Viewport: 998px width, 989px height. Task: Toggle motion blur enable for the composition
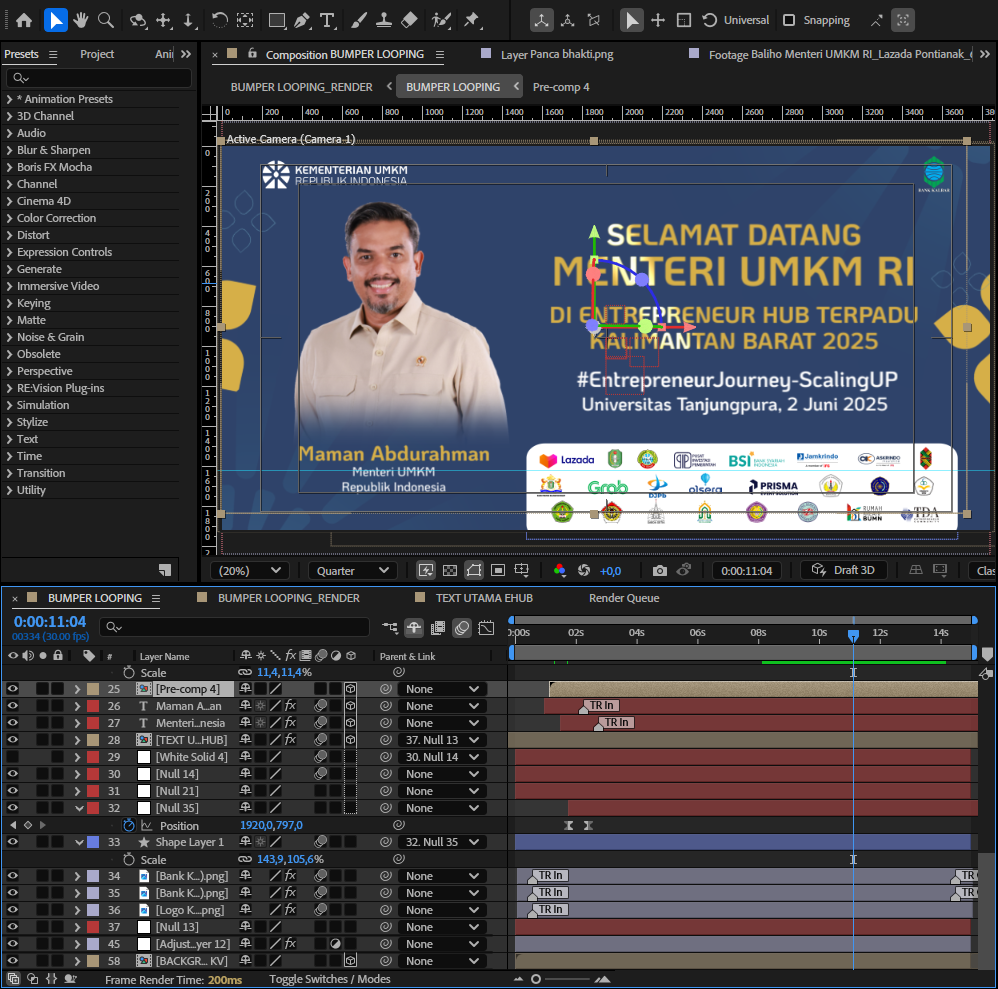pyautogui.click(x=462, y=628)
